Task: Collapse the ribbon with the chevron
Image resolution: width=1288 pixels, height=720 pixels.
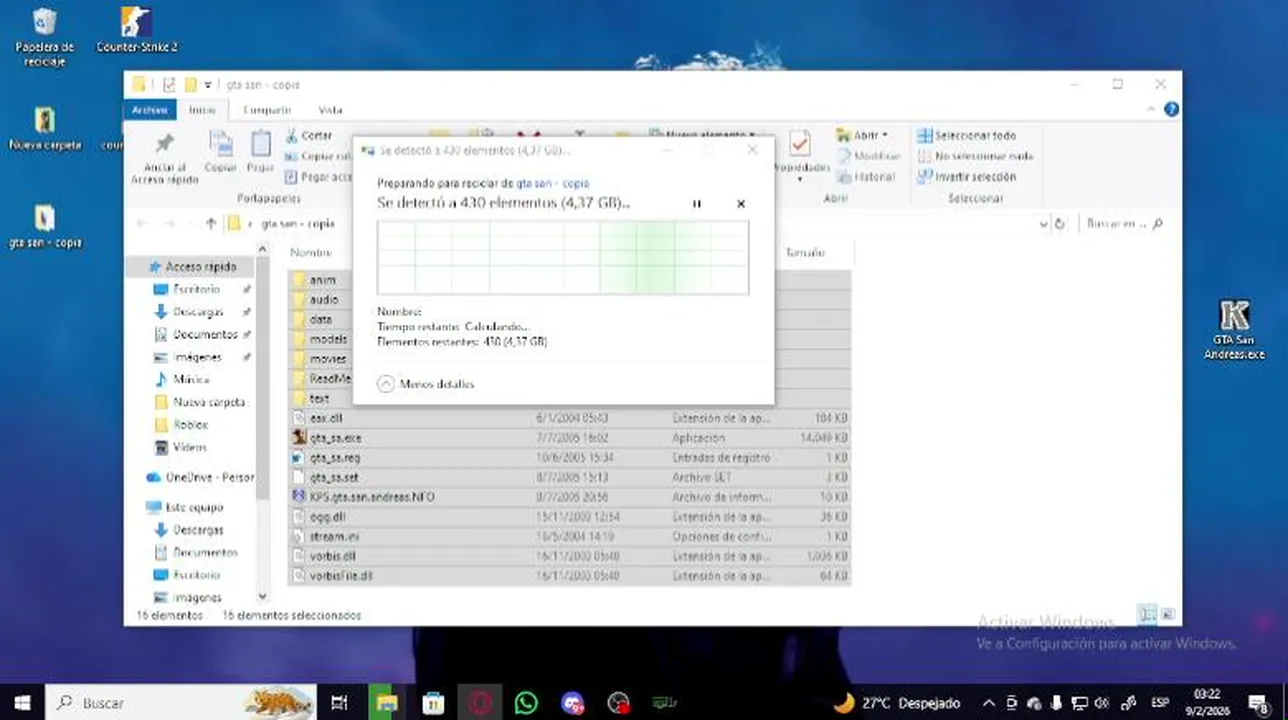Action: click(x=1152, y=110)
